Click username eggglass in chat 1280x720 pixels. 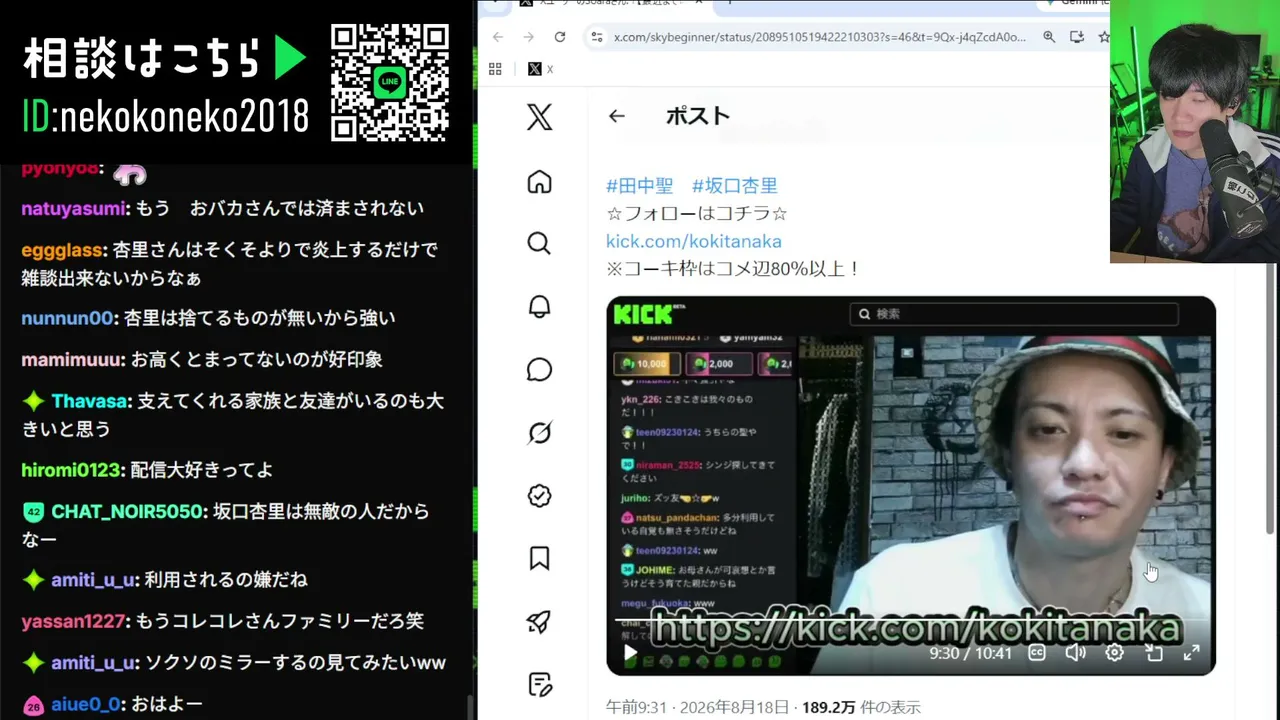(x=62, y=249)
